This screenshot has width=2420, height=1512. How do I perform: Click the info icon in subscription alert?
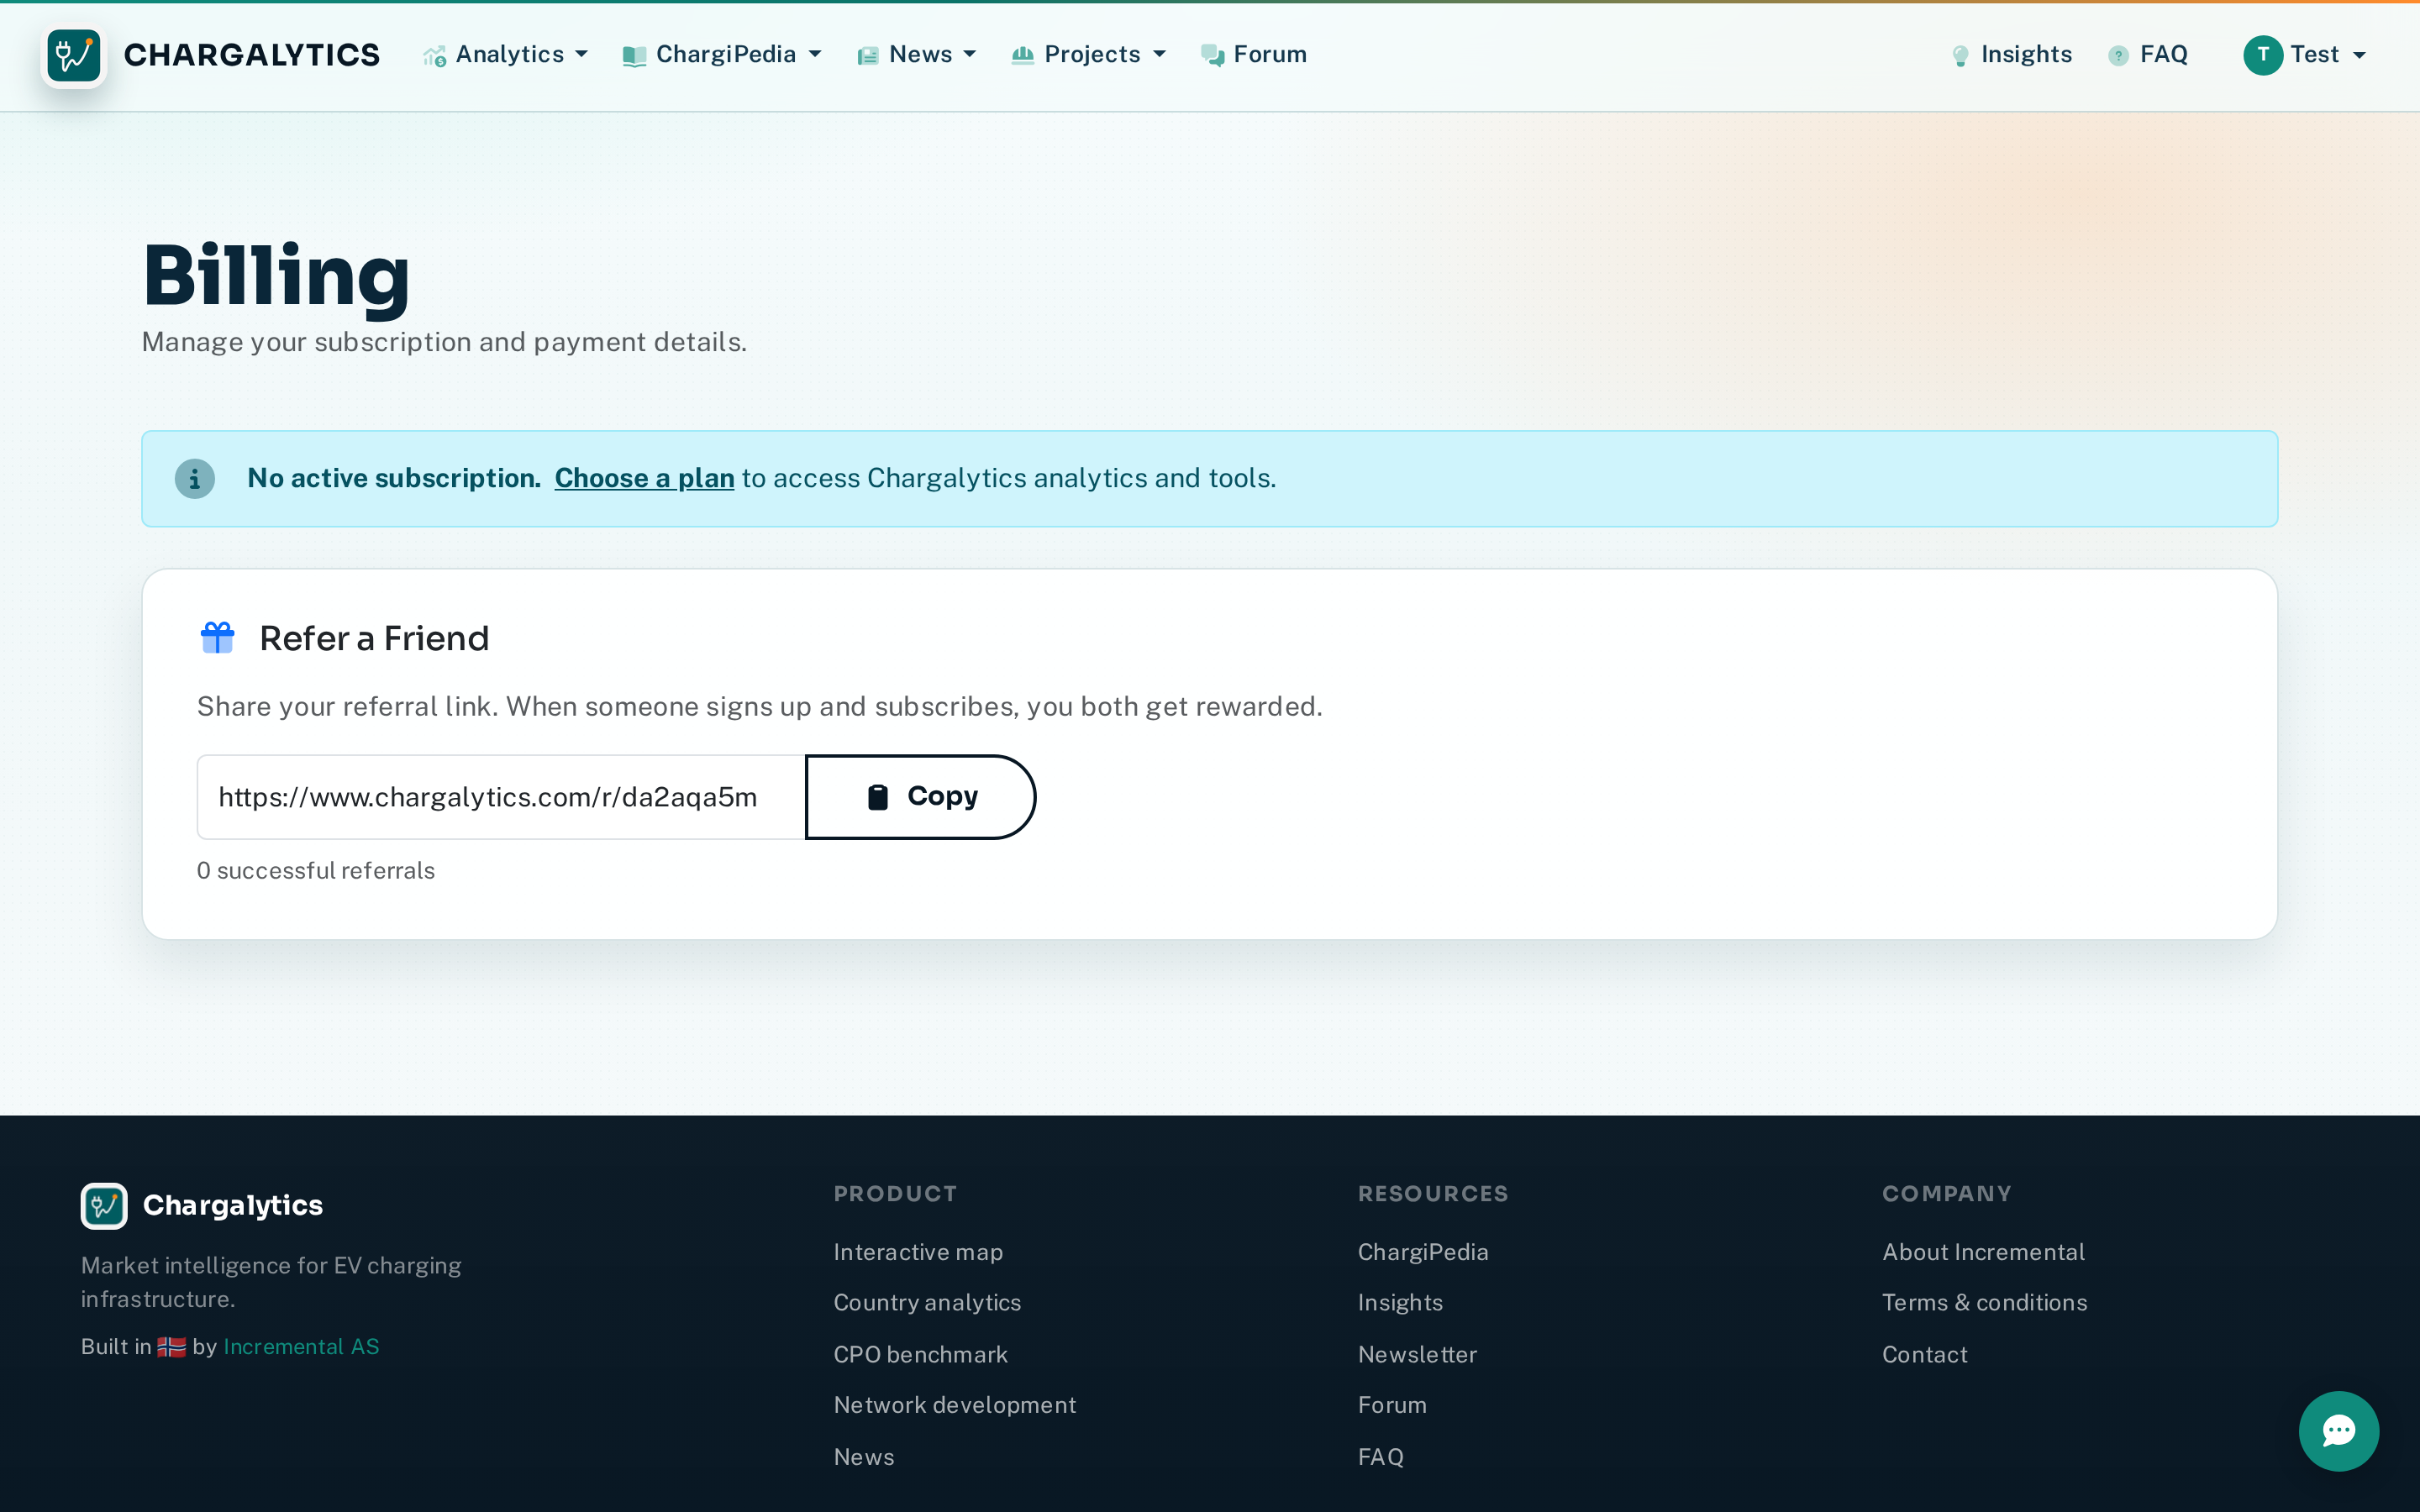pos(195,479)
